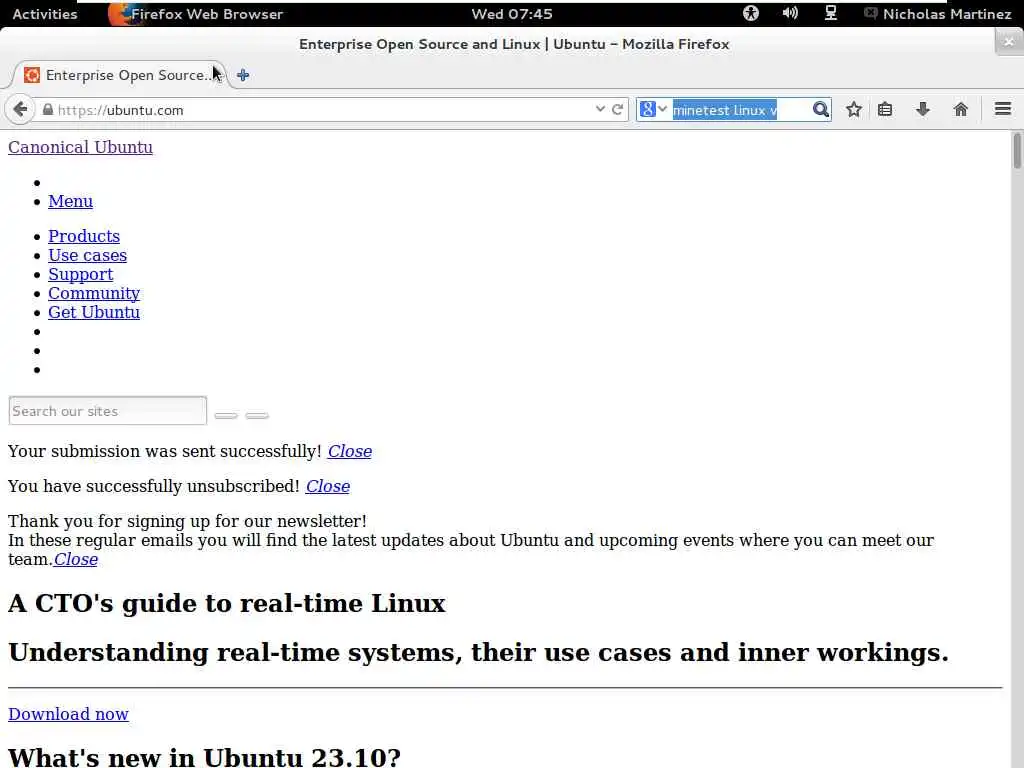Viewport: 1024px width, 768px height.
Task: Bookmark this page with the star icon
Action: point(854,109)
